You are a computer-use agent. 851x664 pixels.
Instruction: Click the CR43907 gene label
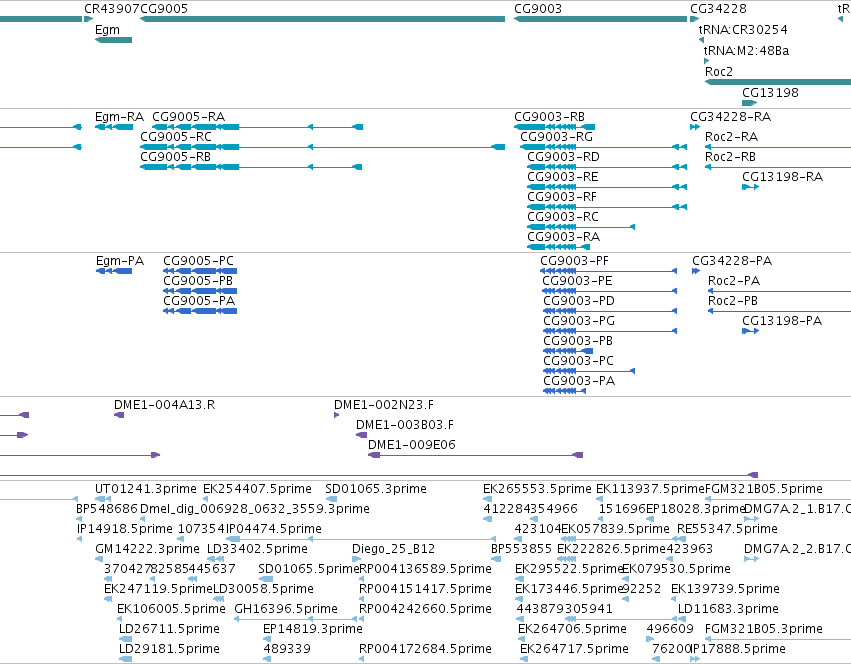112,9
